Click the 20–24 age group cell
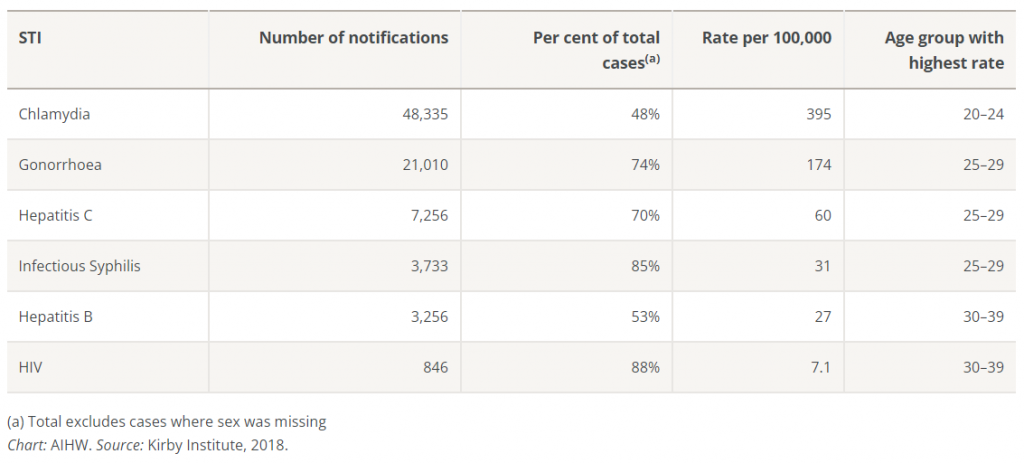1024x463 pixels. click(984, 114)
